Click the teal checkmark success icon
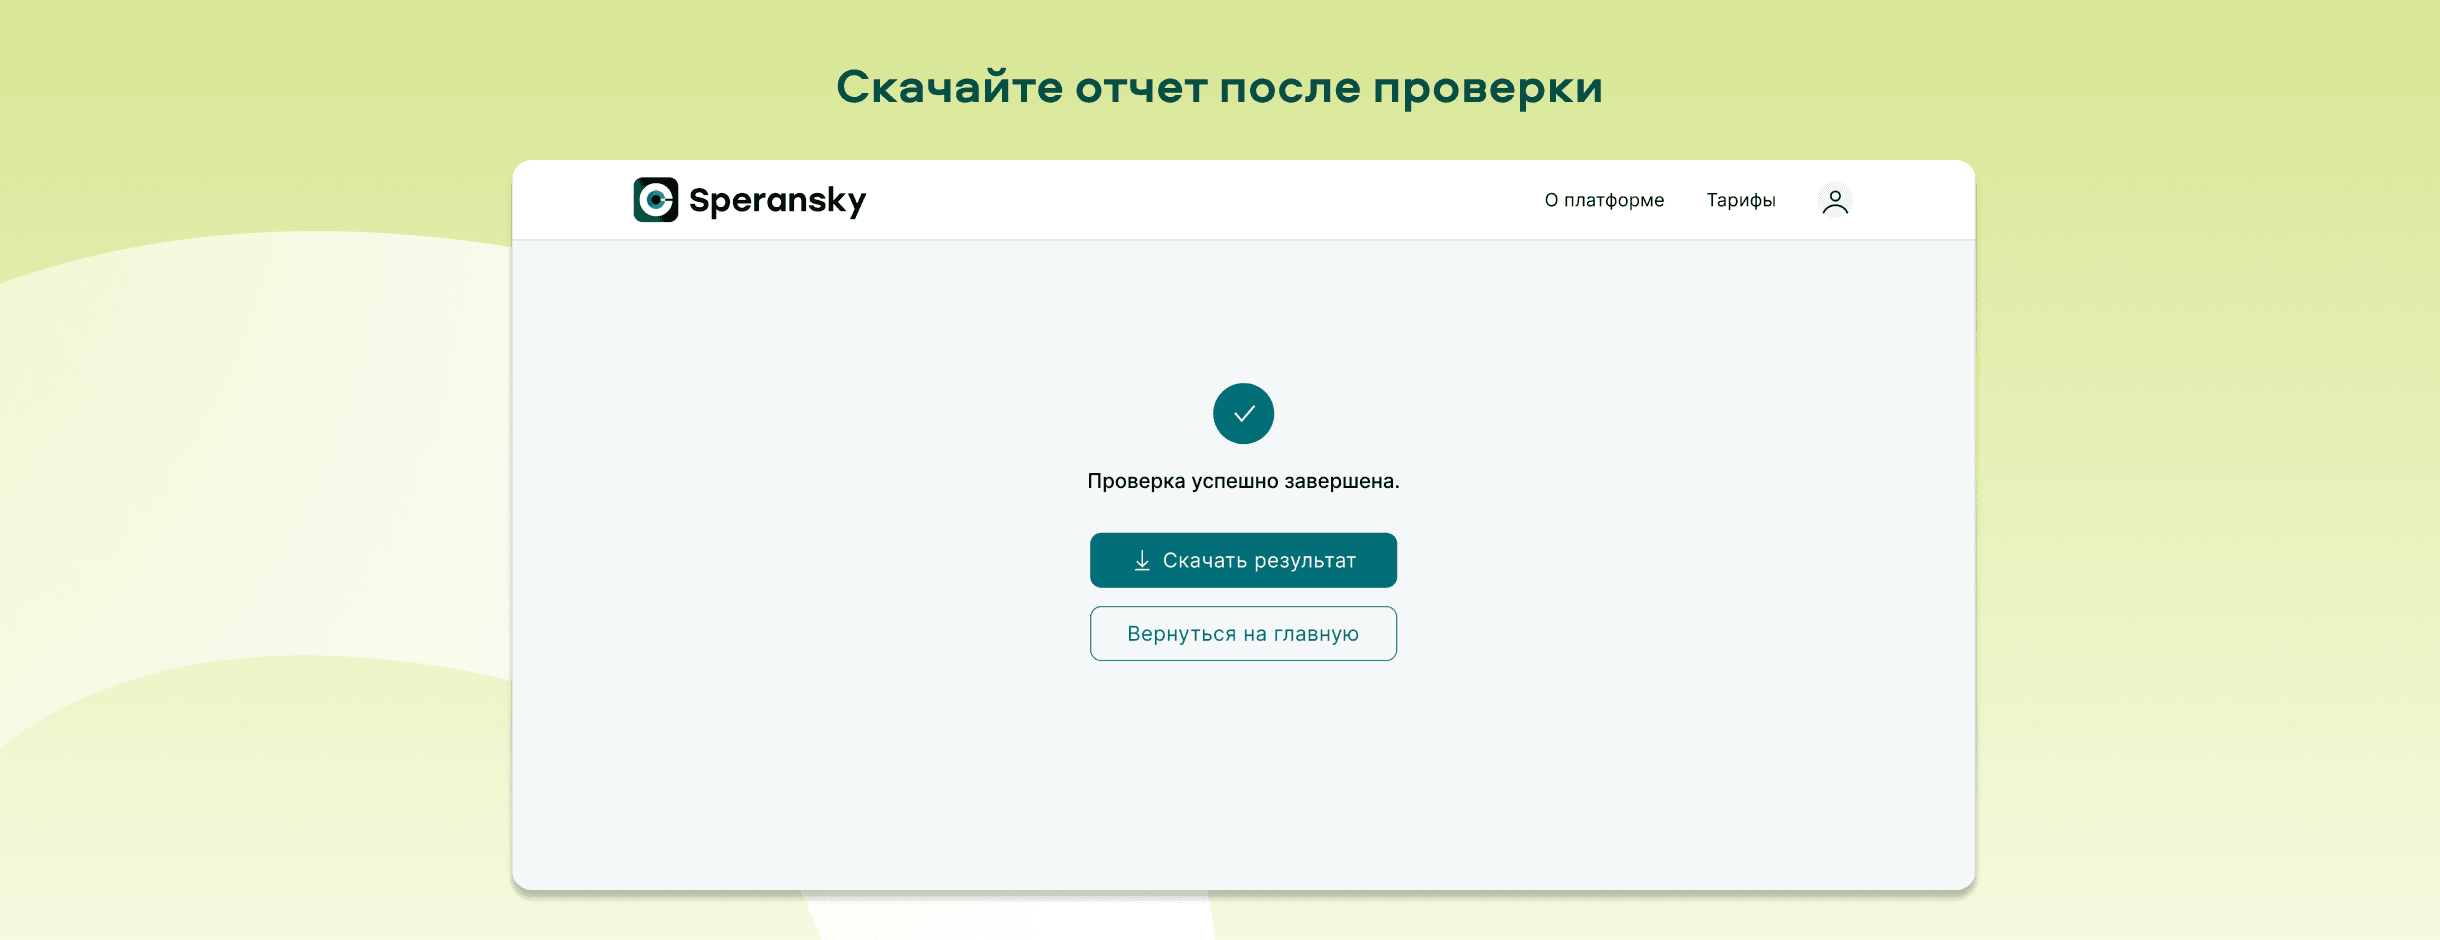2440x940 pixels. [x=1243, y=413]
